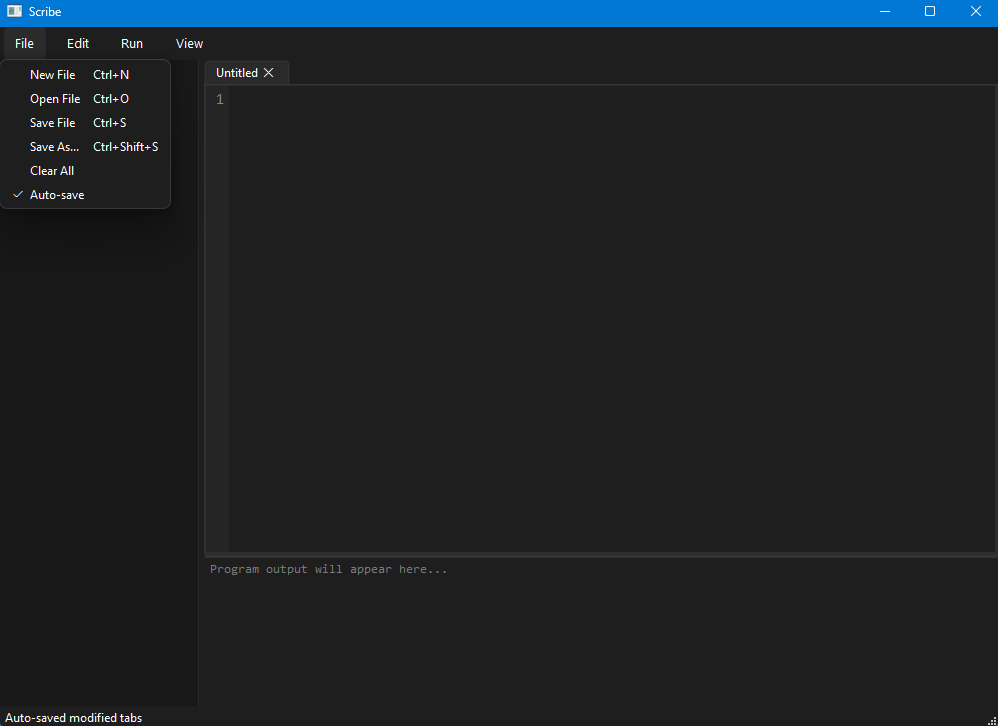Choose New File from the menu
The image size is (998, 726).
pos(85,74)
